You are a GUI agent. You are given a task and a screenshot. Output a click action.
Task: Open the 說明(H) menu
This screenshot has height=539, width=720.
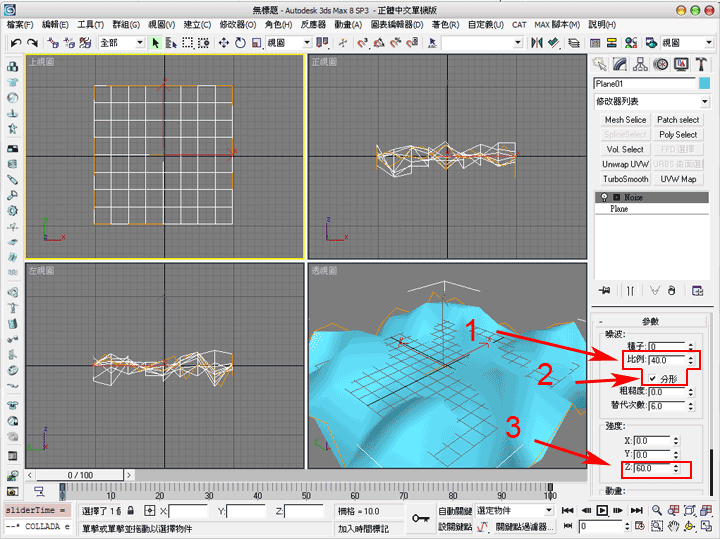click(602, 25)
